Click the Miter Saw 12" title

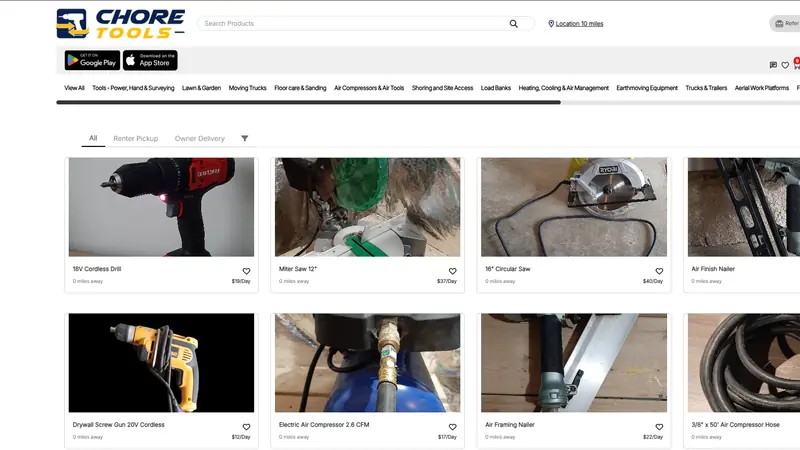(x=298, y=269)
